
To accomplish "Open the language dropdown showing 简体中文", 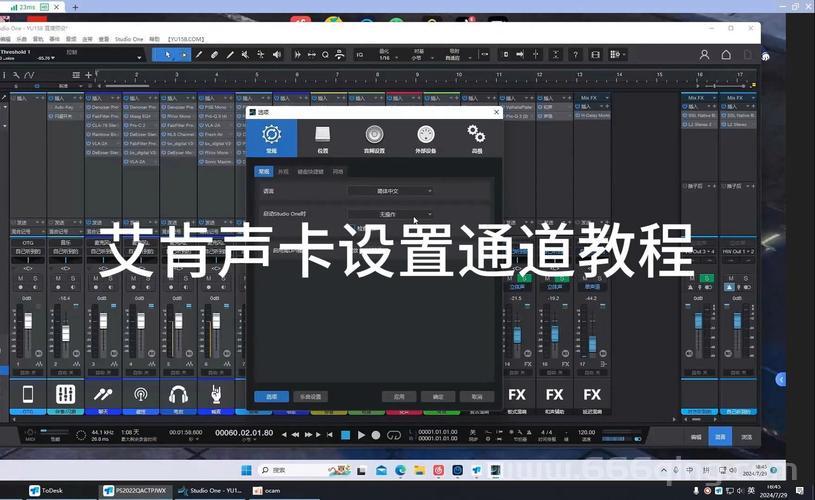I will coord(390,191).
